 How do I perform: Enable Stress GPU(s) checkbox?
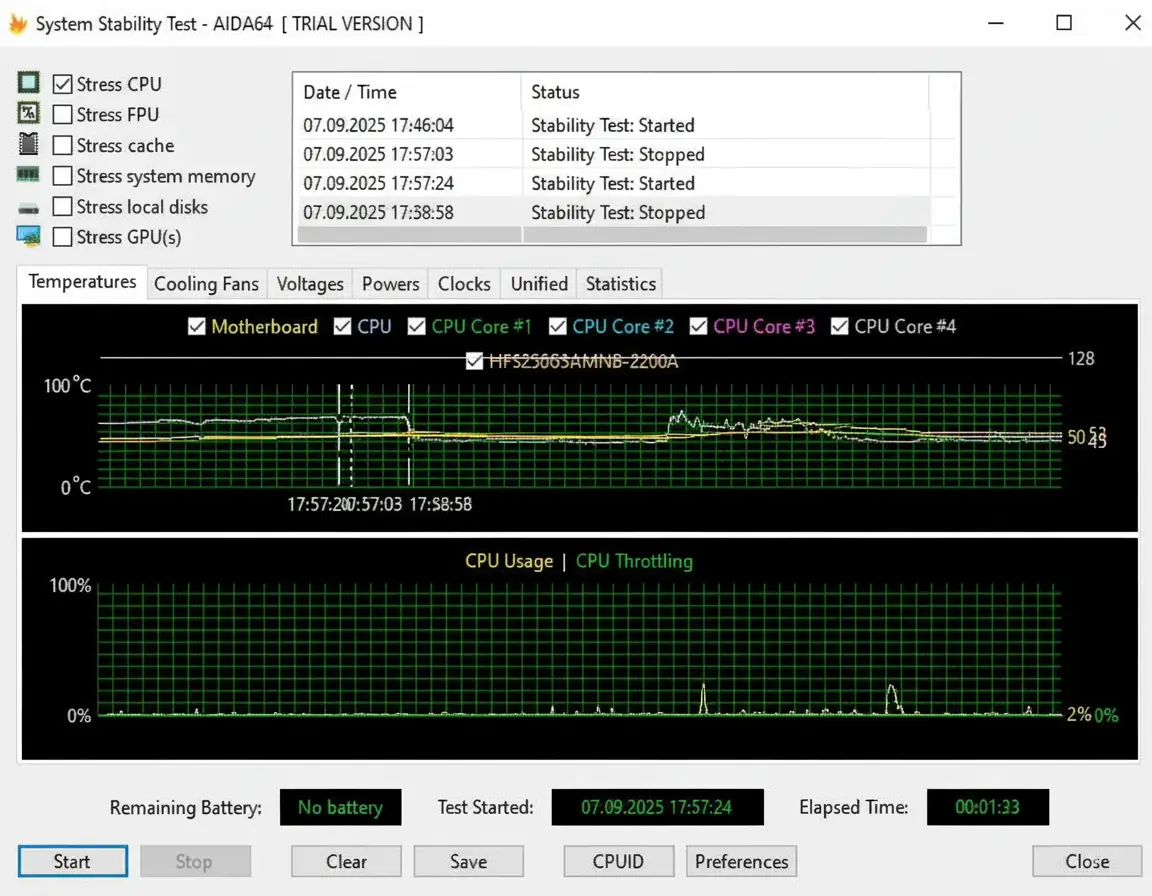[x=62, y=236]
